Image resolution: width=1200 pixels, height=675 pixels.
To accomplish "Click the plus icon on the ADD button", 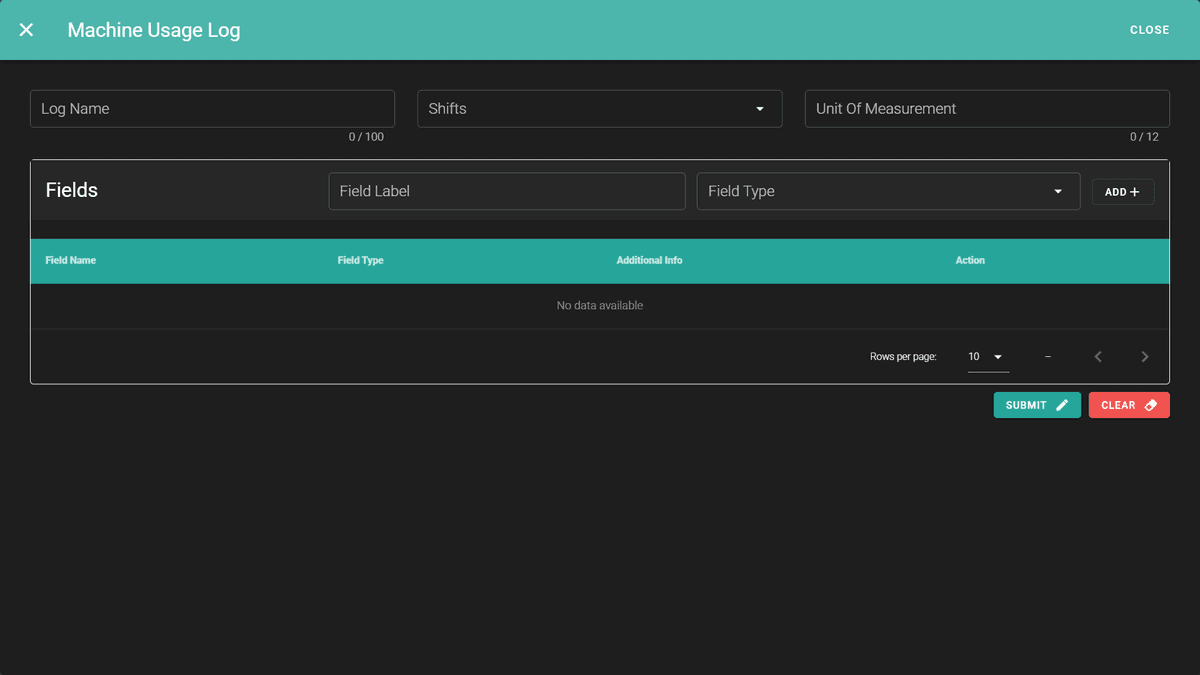I will [x=1134, y=192].
